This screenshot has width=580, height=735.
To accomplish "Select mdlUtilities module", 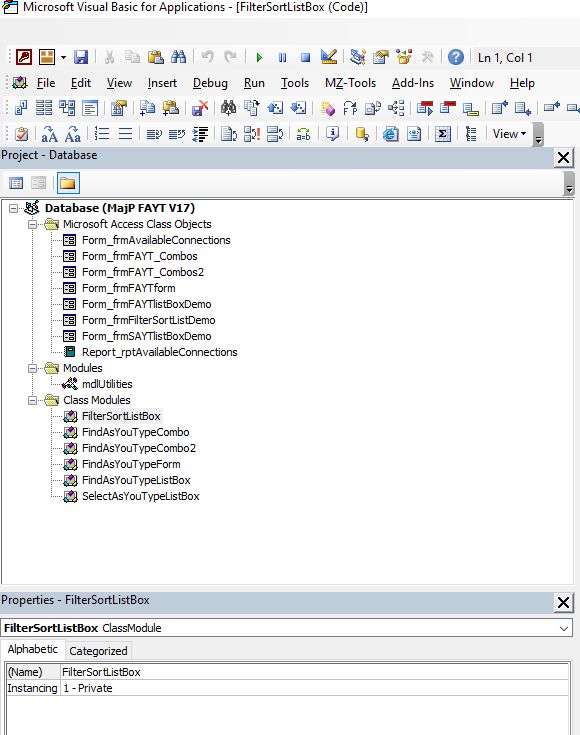I will (107, 384).
